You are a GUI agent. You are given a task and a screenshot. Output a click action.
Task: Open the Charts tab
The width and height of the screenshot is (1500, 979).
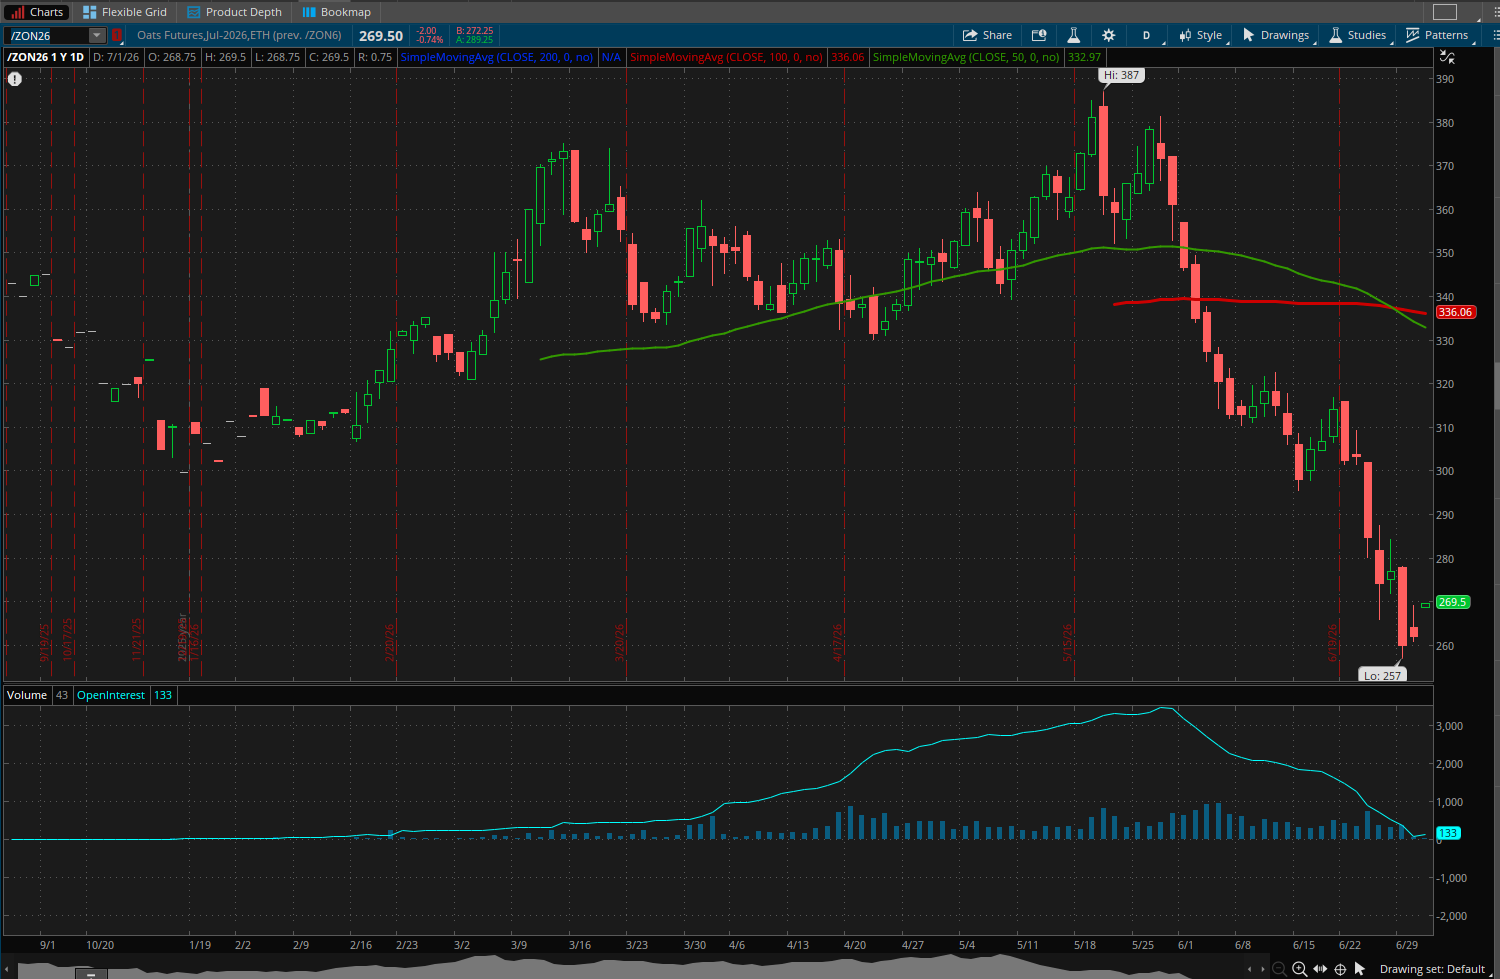click(36, 12)
